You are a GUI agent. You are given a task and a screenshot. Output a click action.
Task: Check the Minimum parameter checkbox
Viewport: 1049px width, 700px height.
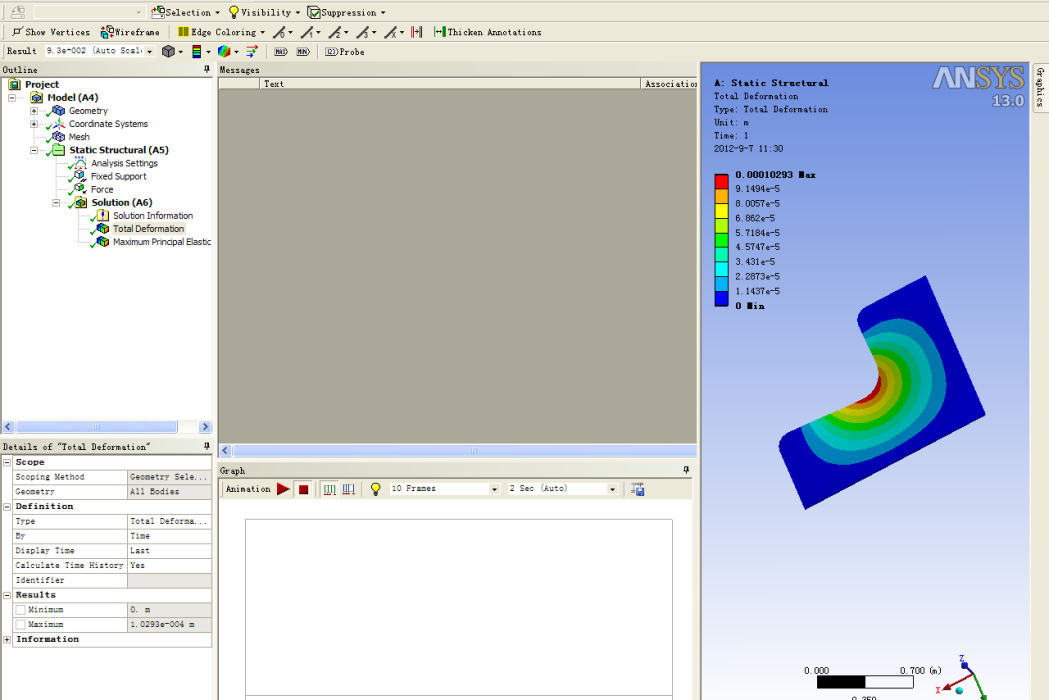21,610
